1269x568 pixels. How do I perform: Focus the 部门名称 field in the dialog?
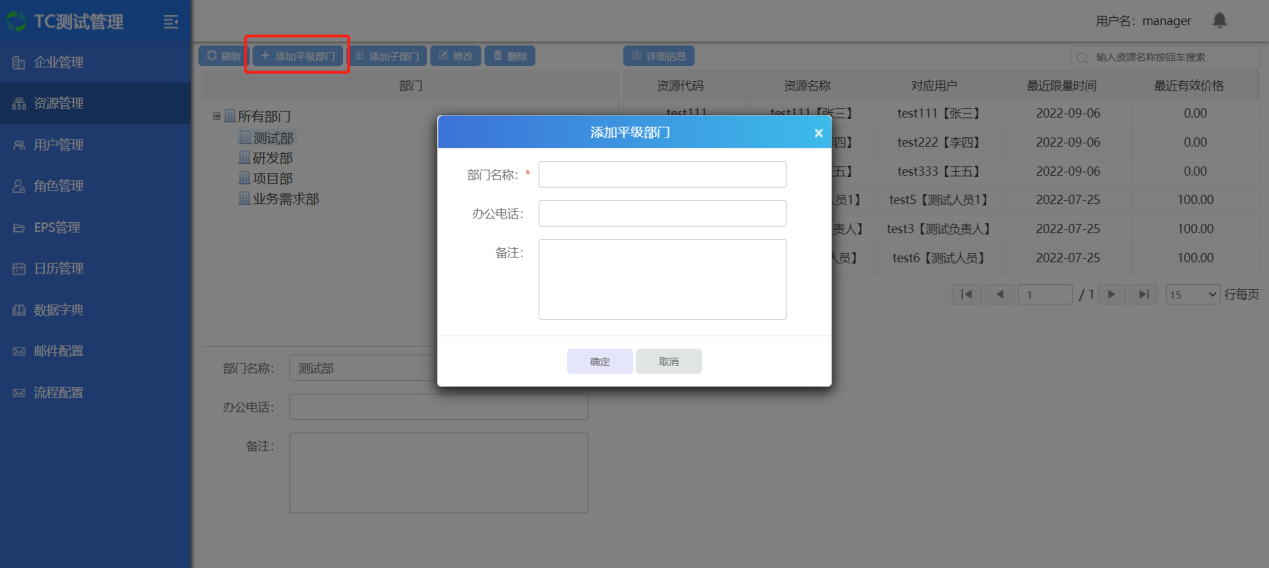point(662,174)
